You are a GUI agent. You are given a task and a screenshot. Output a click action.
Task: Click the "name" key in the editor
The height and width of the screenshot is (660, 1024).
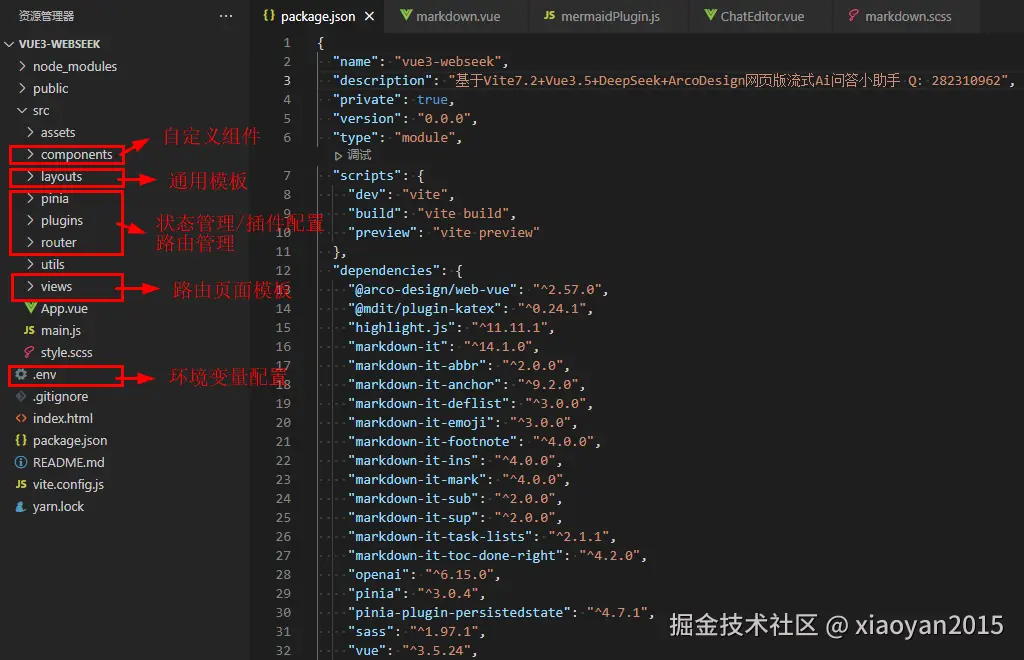click(355, 61)
